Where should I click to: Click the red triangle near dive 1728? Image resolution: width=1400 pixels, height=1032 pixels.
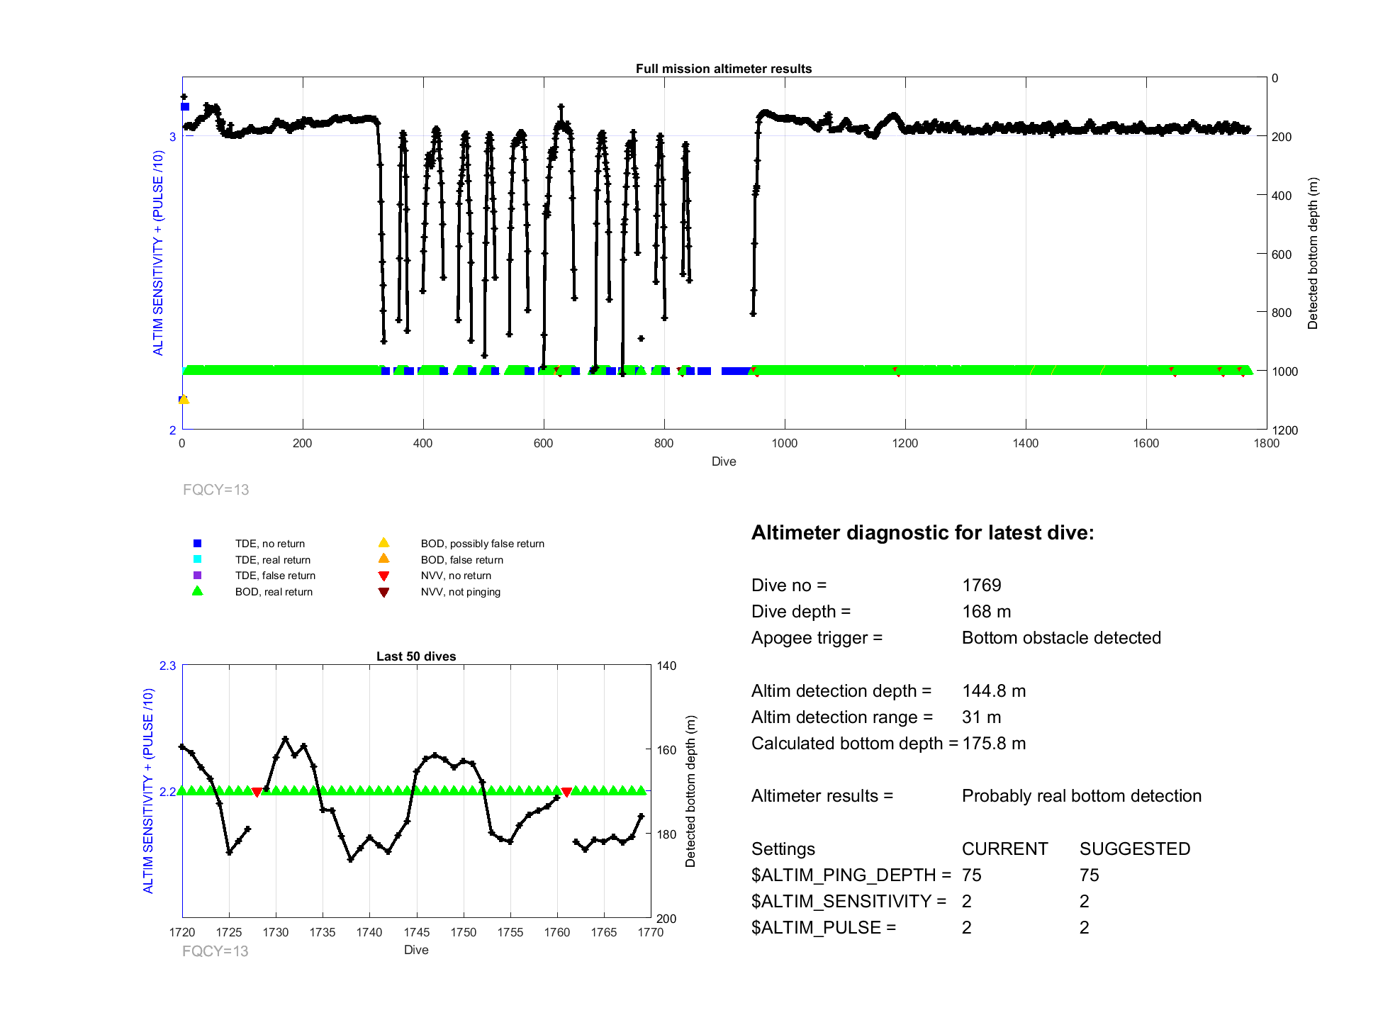pos(257,792)
